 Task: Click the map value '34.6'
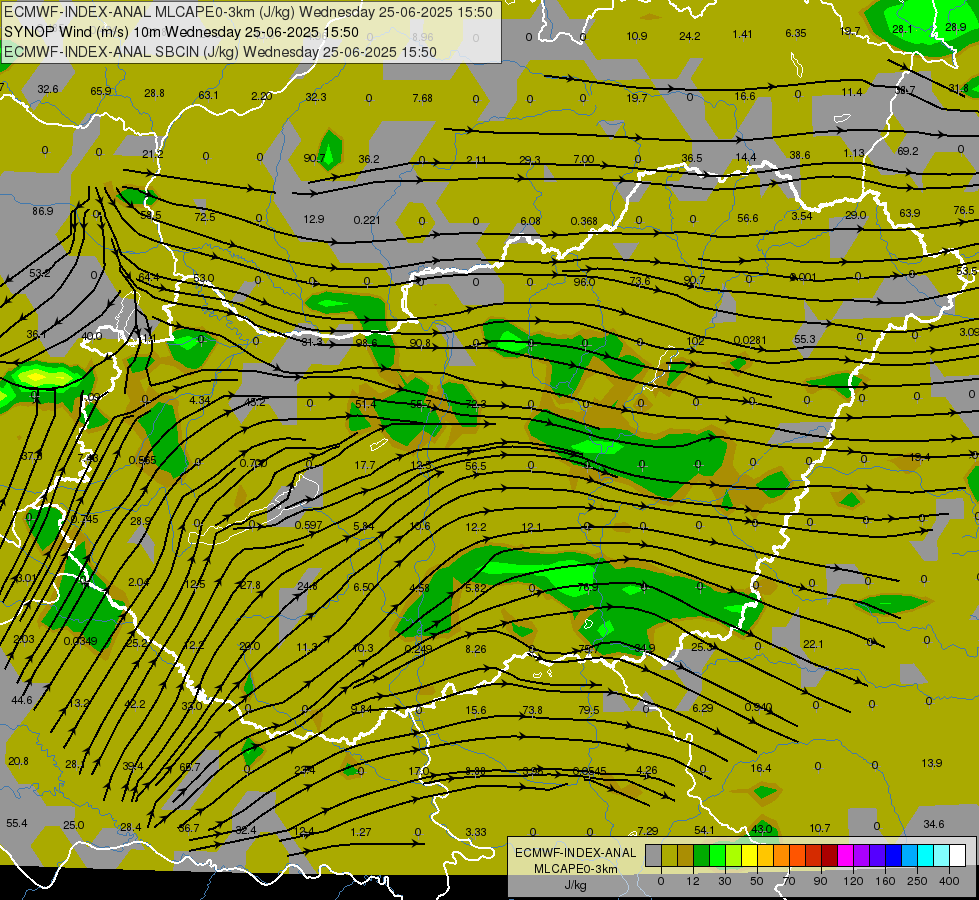(x=933, y=824)
